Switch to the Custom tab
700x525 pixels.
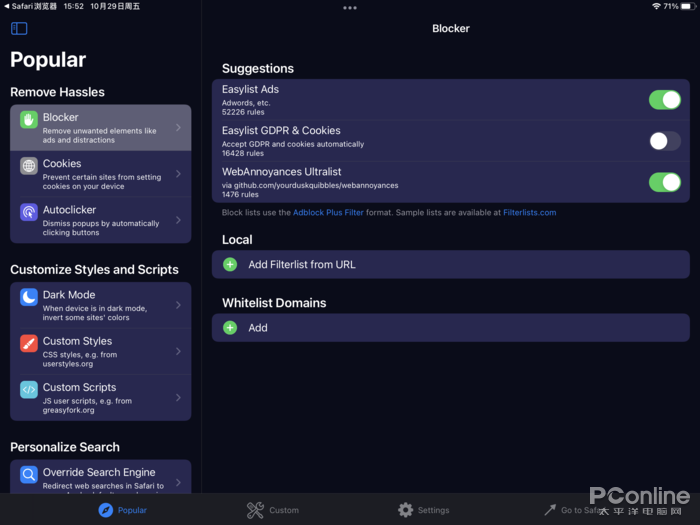pos(273,510)
